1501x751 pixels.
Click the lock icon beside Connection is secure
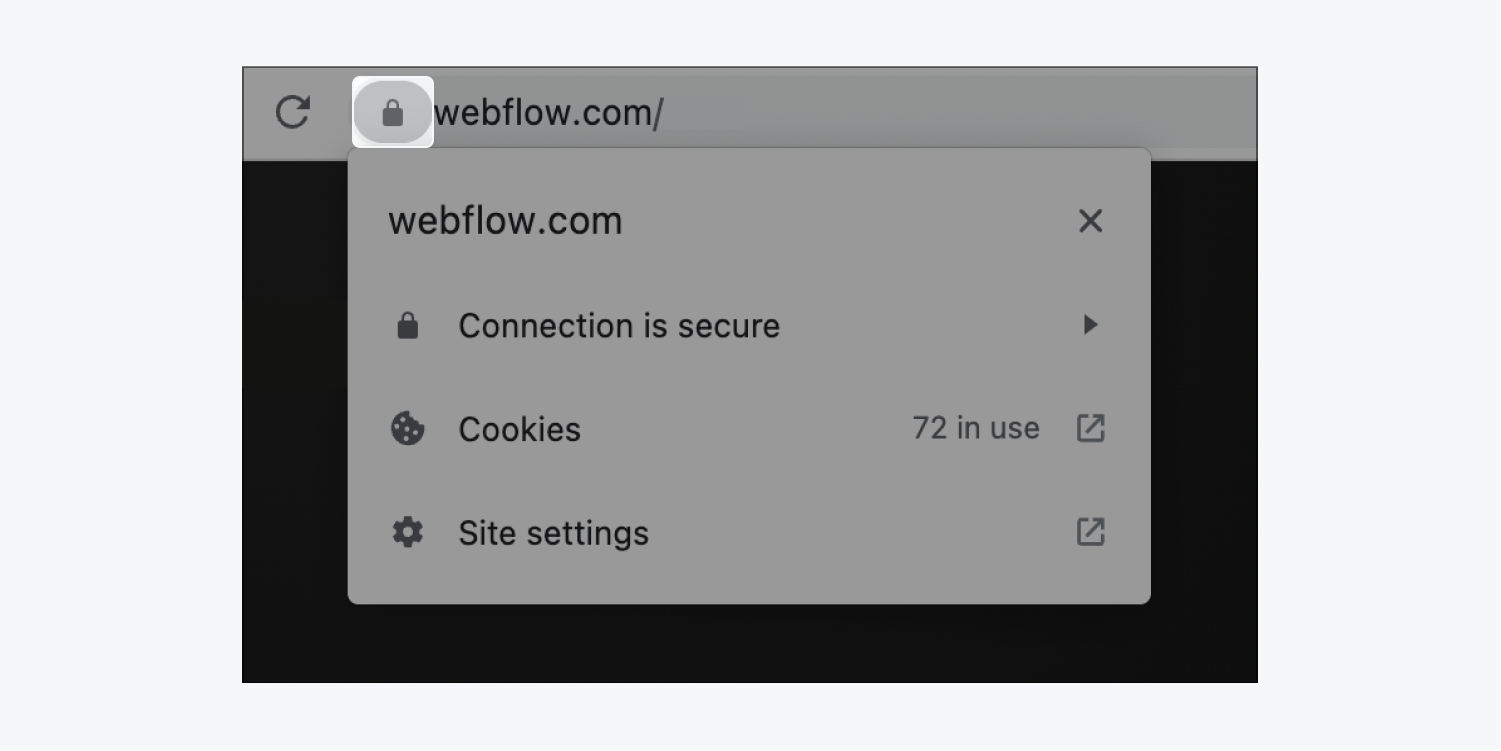[408, 326]
